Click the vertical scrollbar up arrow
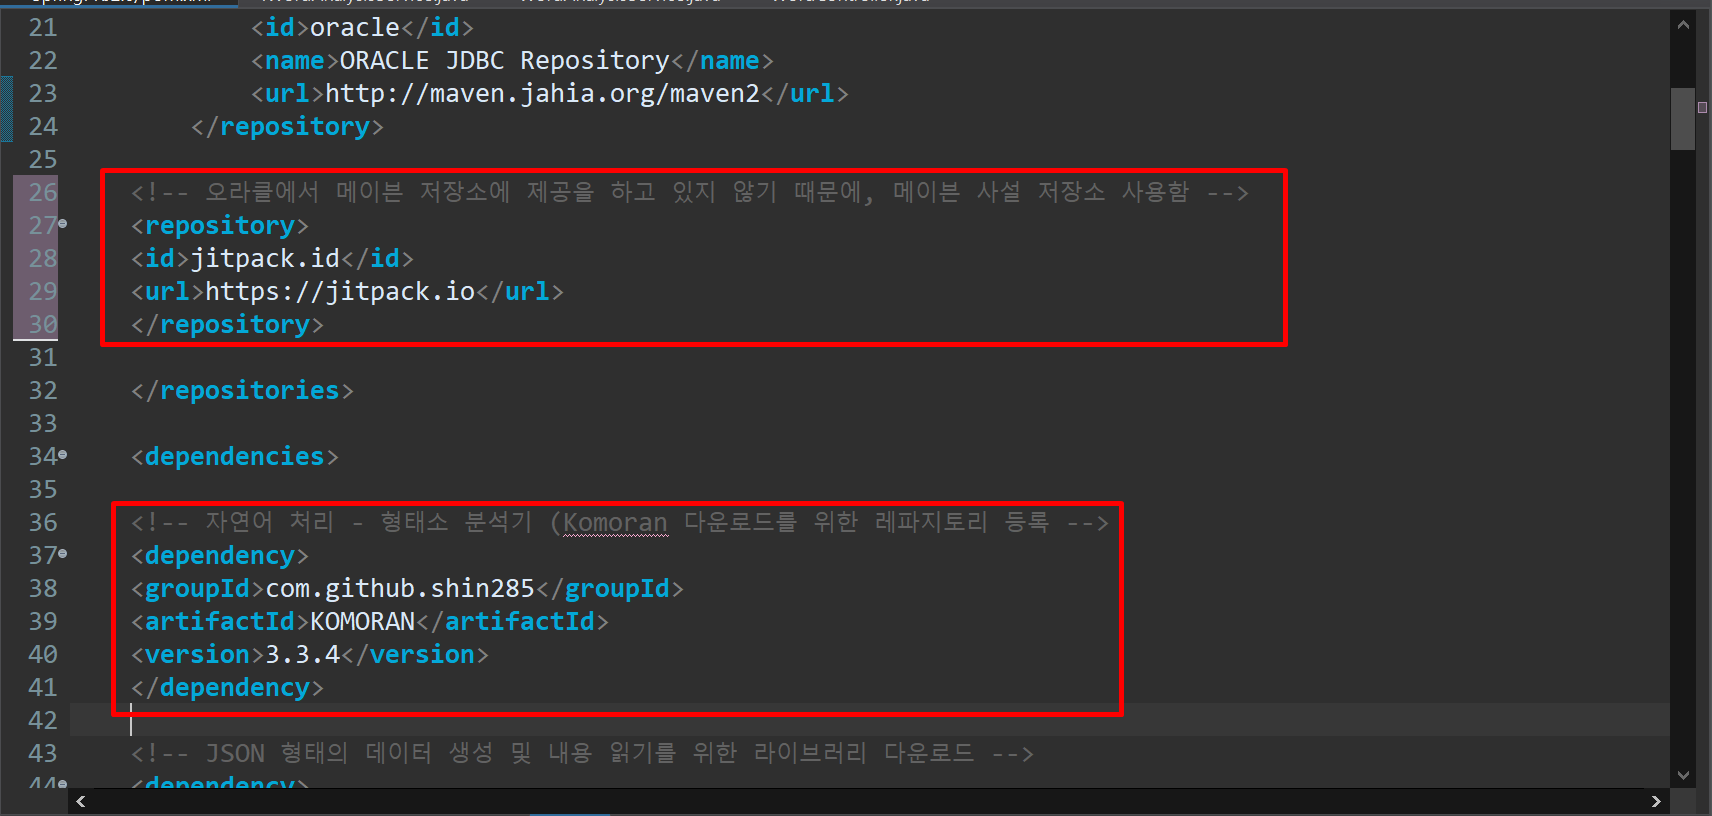This screenshot has width=1712, height=816. click(x=1683, y=24)
